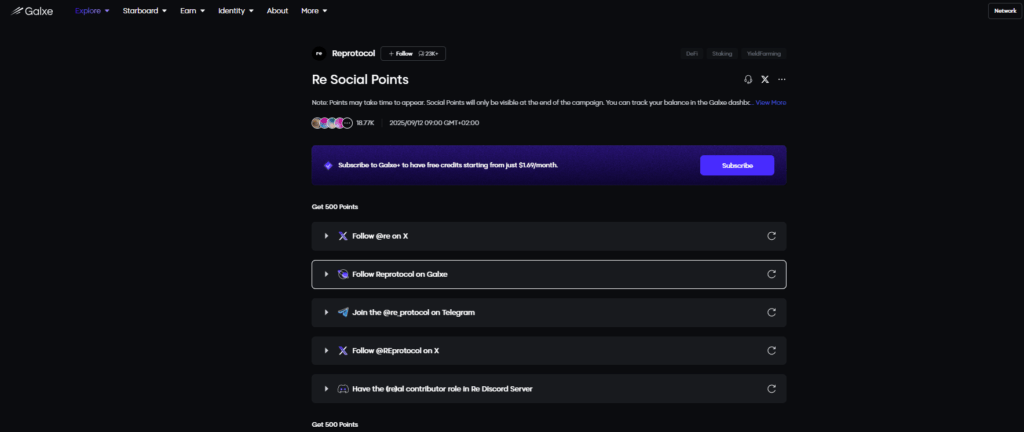Image resolution: width=1024 pixels, height=432 pixels.
Task: Expand the "Join the @re_protocol on Telegram" task
Action: click(326, 312)
